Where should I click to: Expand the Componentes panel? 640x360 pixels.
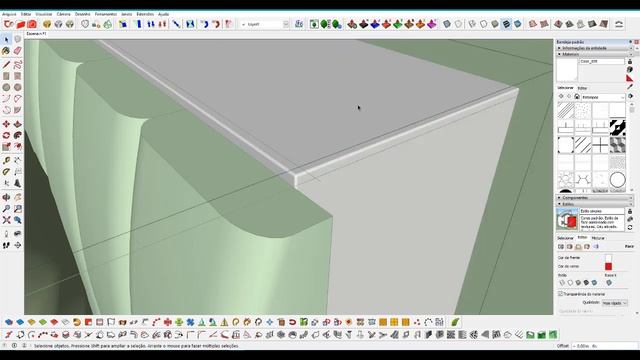(x=594, y=198)
